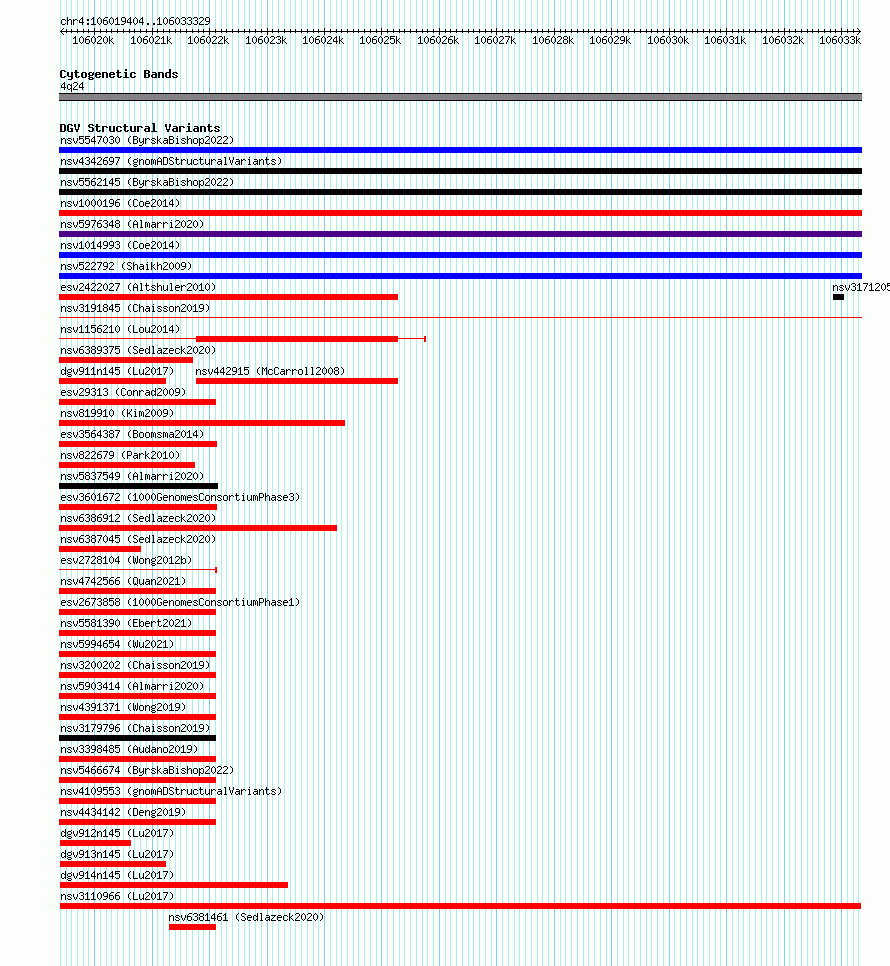The image size is (890, 966).
Task: Select the red nsv1000196 variant bar
Action: point(460,213)
